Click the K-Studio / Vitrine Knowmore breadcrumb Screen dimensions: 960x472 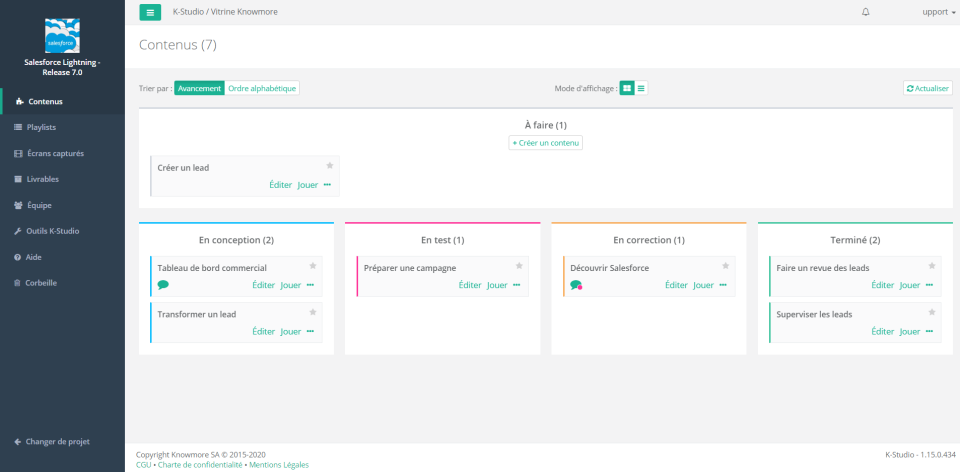[x=225, y=12]
